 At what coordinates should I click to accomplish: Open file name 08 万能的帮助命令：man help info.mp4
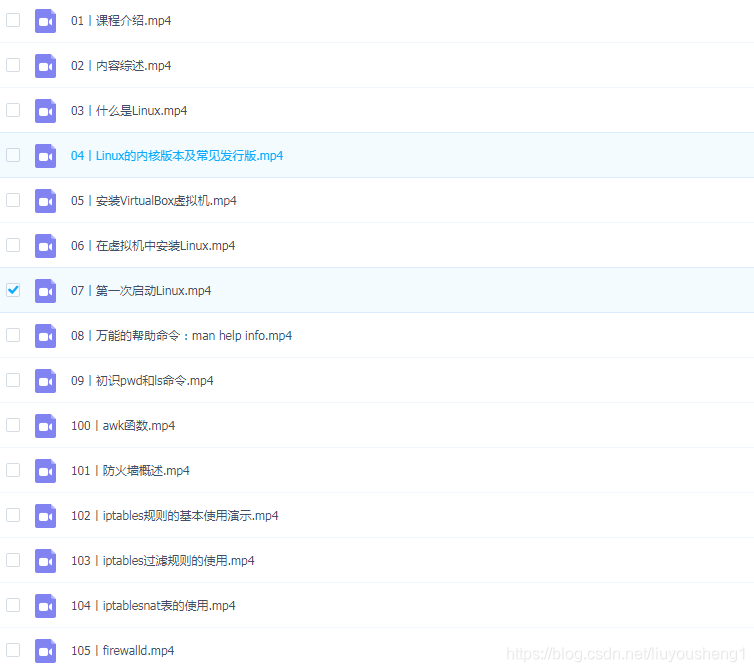coord(182,336)
